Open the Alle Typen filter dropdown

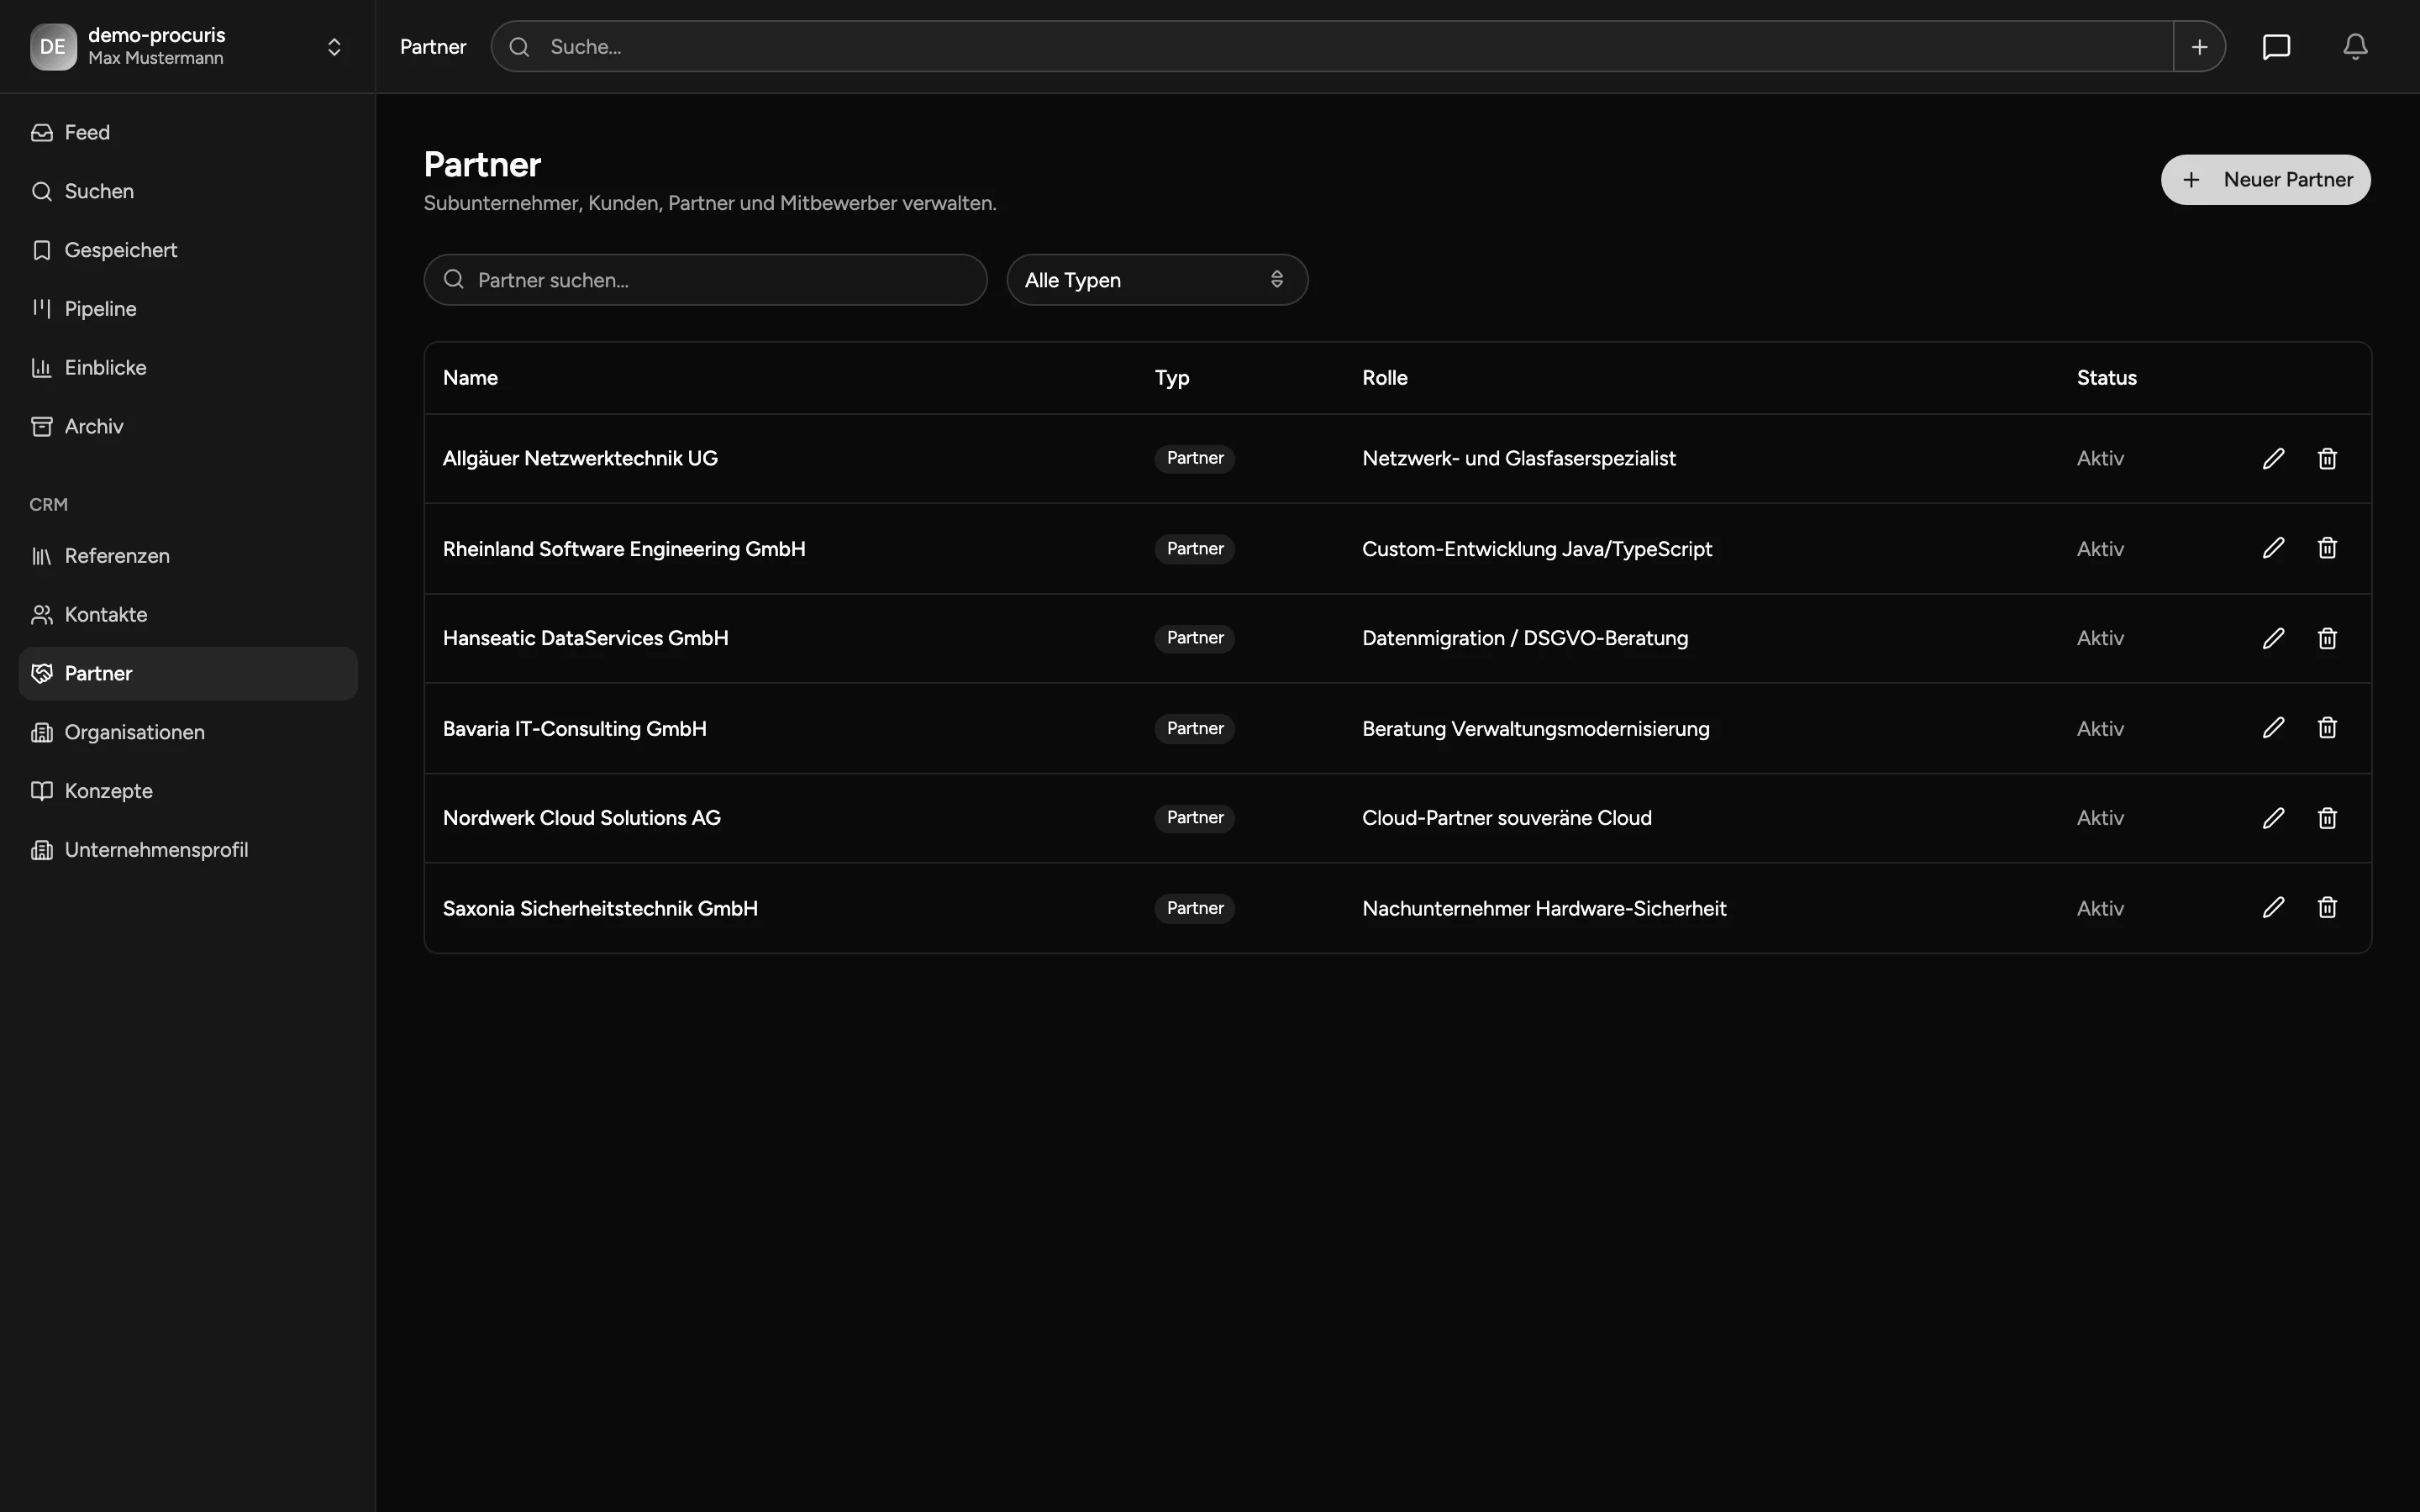click(1157, 280)
